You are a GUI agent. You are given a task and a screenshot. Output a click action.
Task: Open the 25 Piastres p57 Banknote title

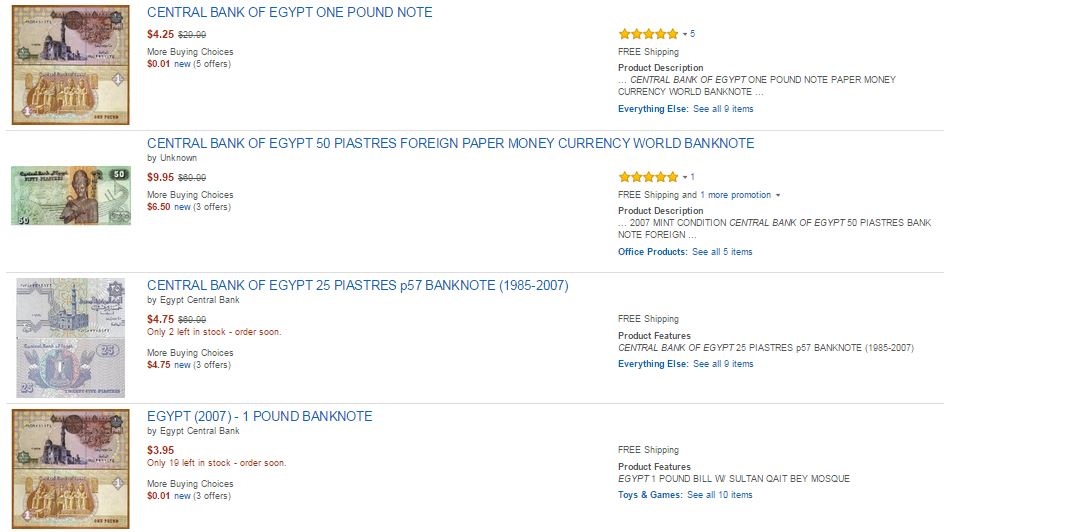point(357,285)
